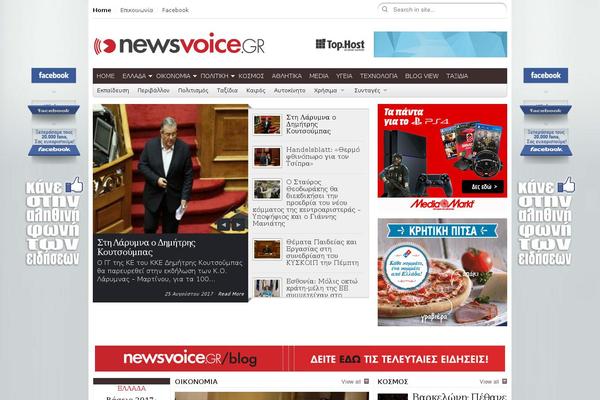Click the Εσθονία article thumbnail

(267, 287)
